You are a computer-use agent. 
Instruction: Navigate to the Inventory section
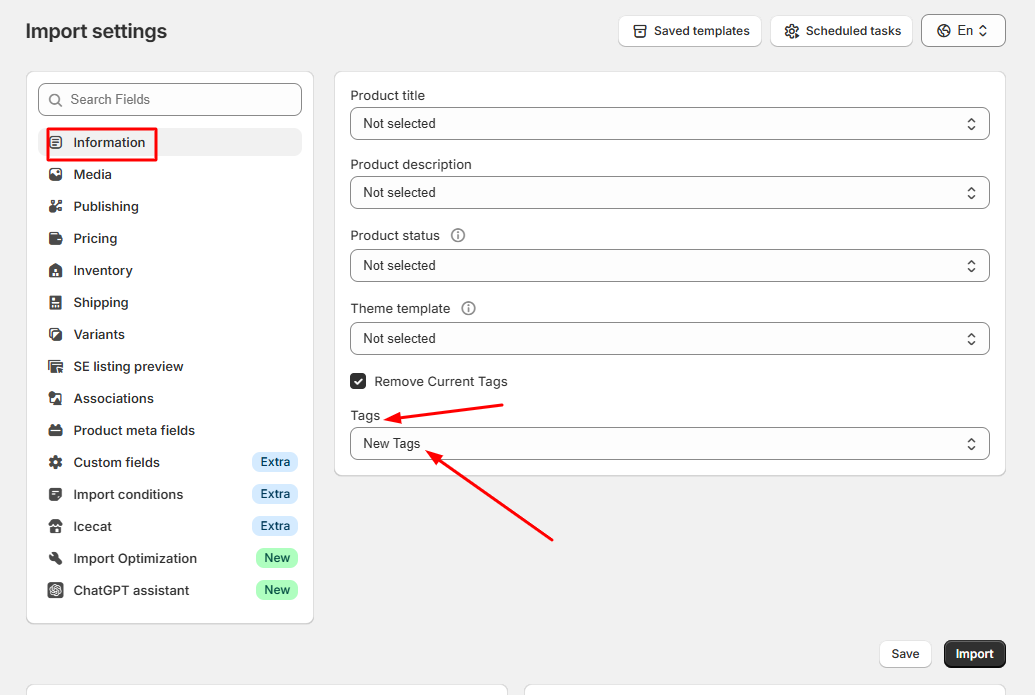[170, 271]
